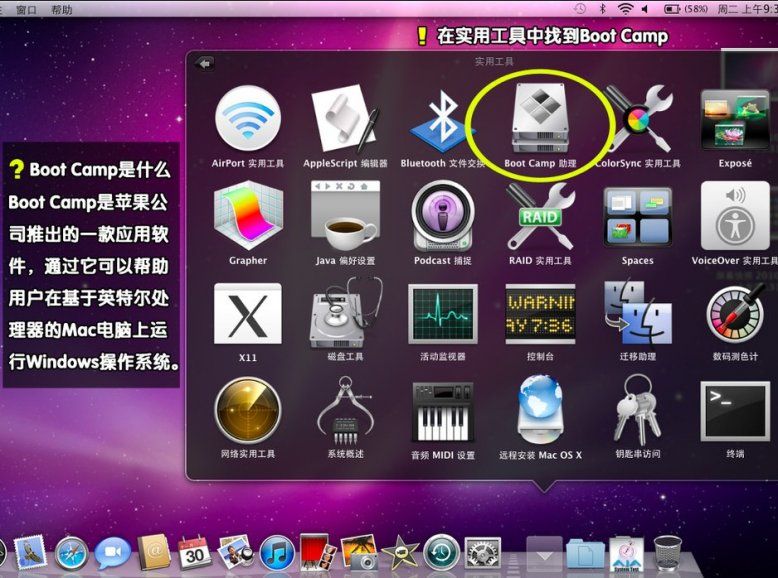Open the Wi-Fi menu bar status
Image resolution: width=778 pixels, height=578 pixels.
[x=625, y=8]
